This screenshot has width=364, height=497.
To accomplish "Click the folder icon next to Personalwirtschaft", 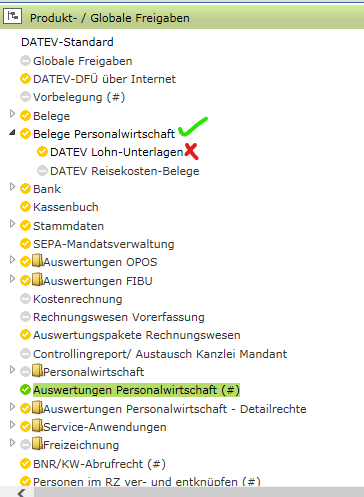I will point(37,370).
